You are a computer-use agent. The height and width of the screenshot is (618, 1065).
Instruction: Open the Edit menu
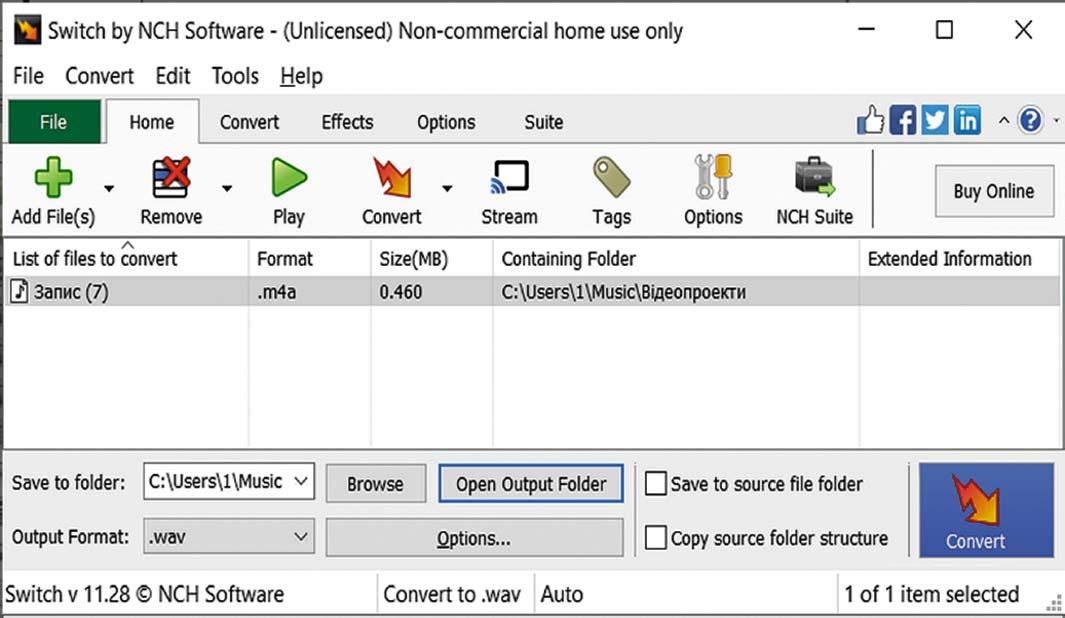(x=173, y=75)
